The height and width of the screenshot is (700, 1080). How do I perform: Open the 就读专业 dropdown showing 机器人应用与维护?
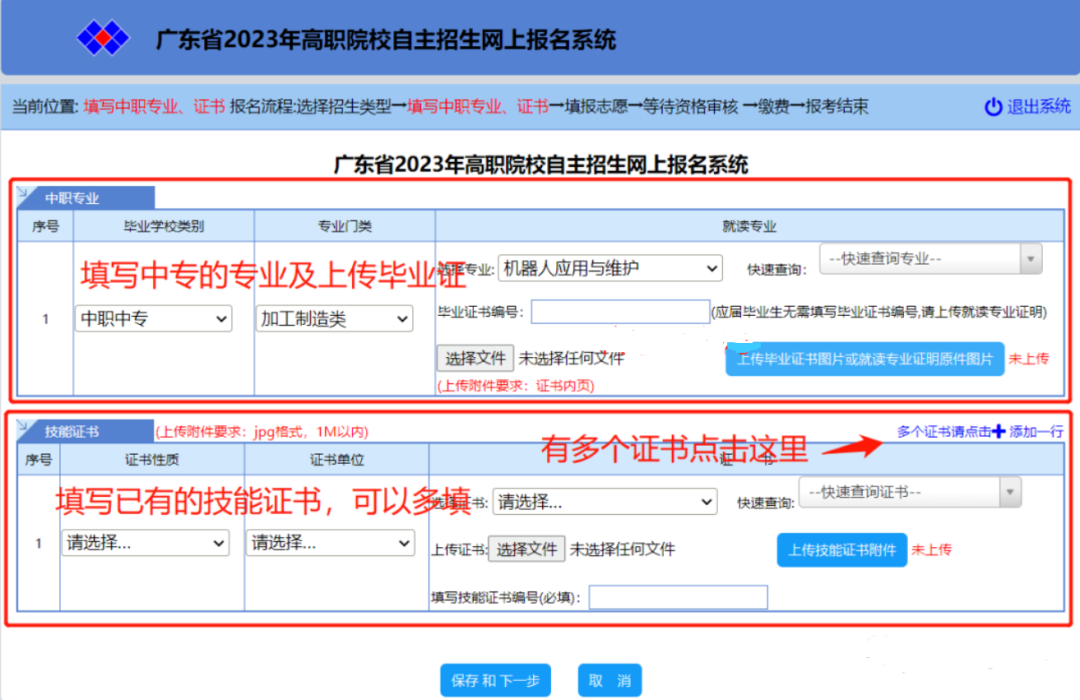[x=610, y=267]
